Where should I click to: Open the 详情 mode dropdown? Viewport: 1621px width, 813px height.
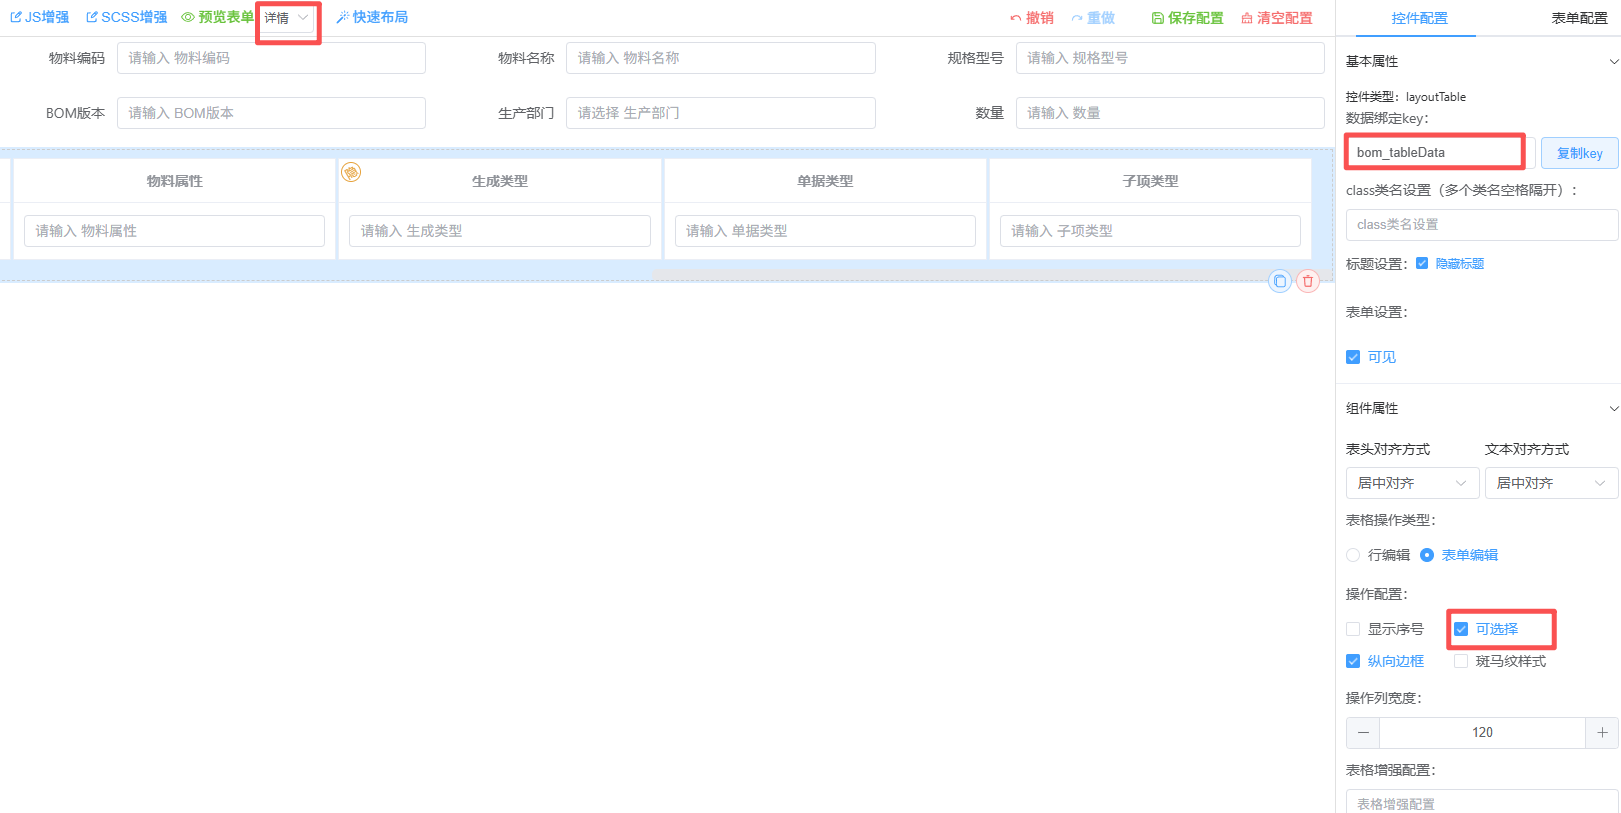(287, 18)
